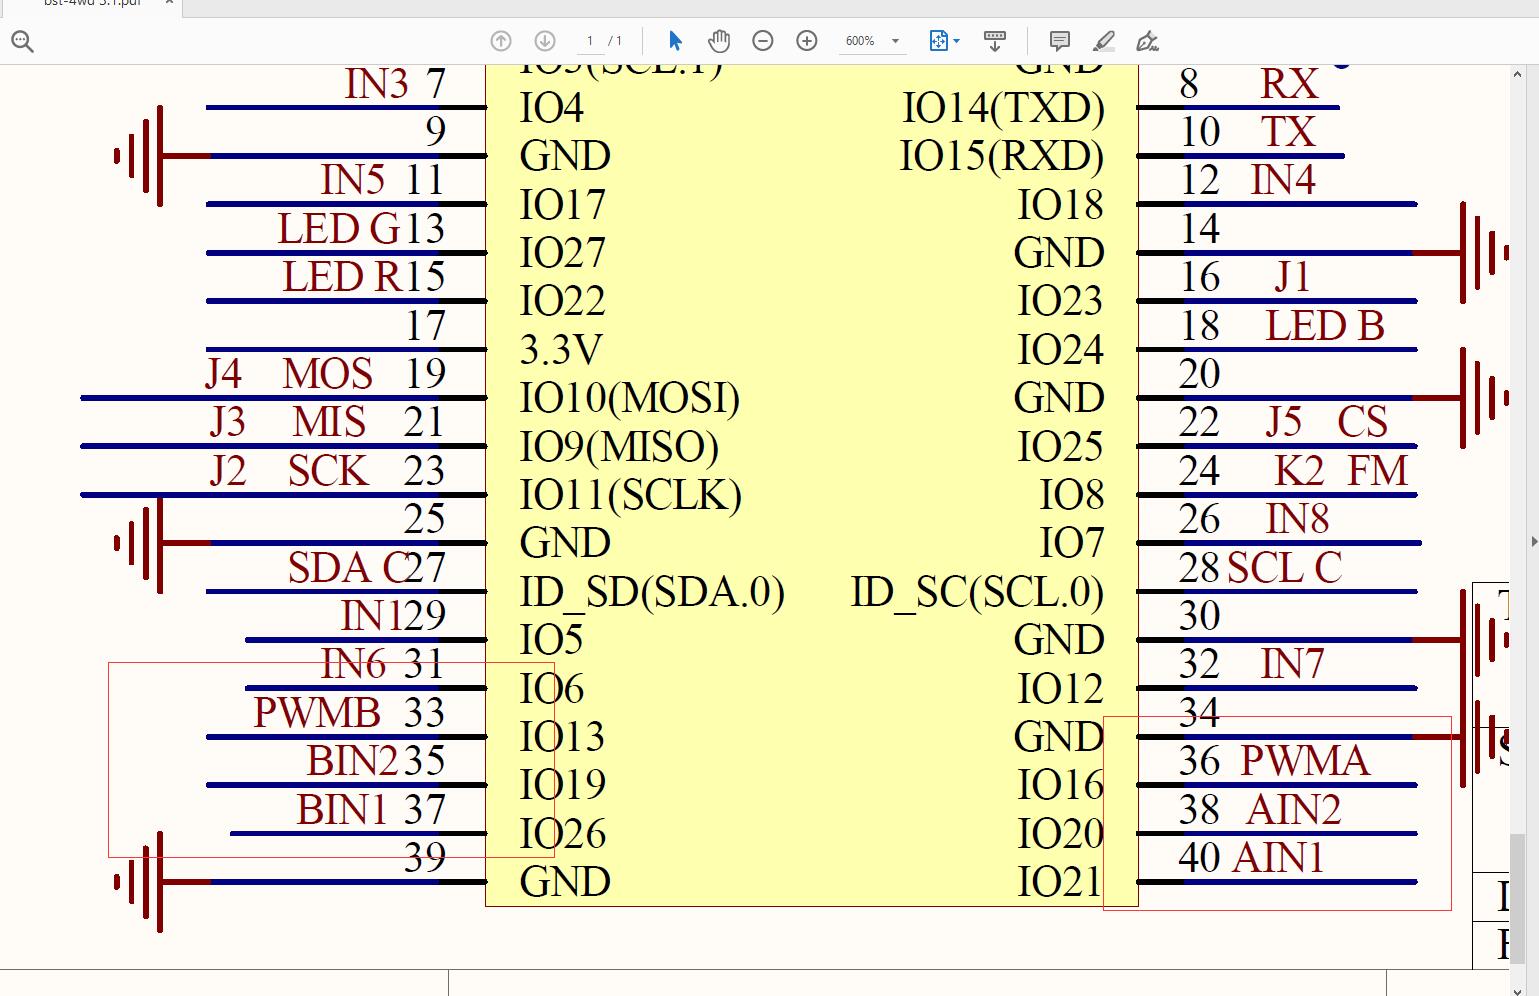The height and width of the screenshot is (996, 1539).
Task: Go to previous page arrow
Action: [501, 41]
